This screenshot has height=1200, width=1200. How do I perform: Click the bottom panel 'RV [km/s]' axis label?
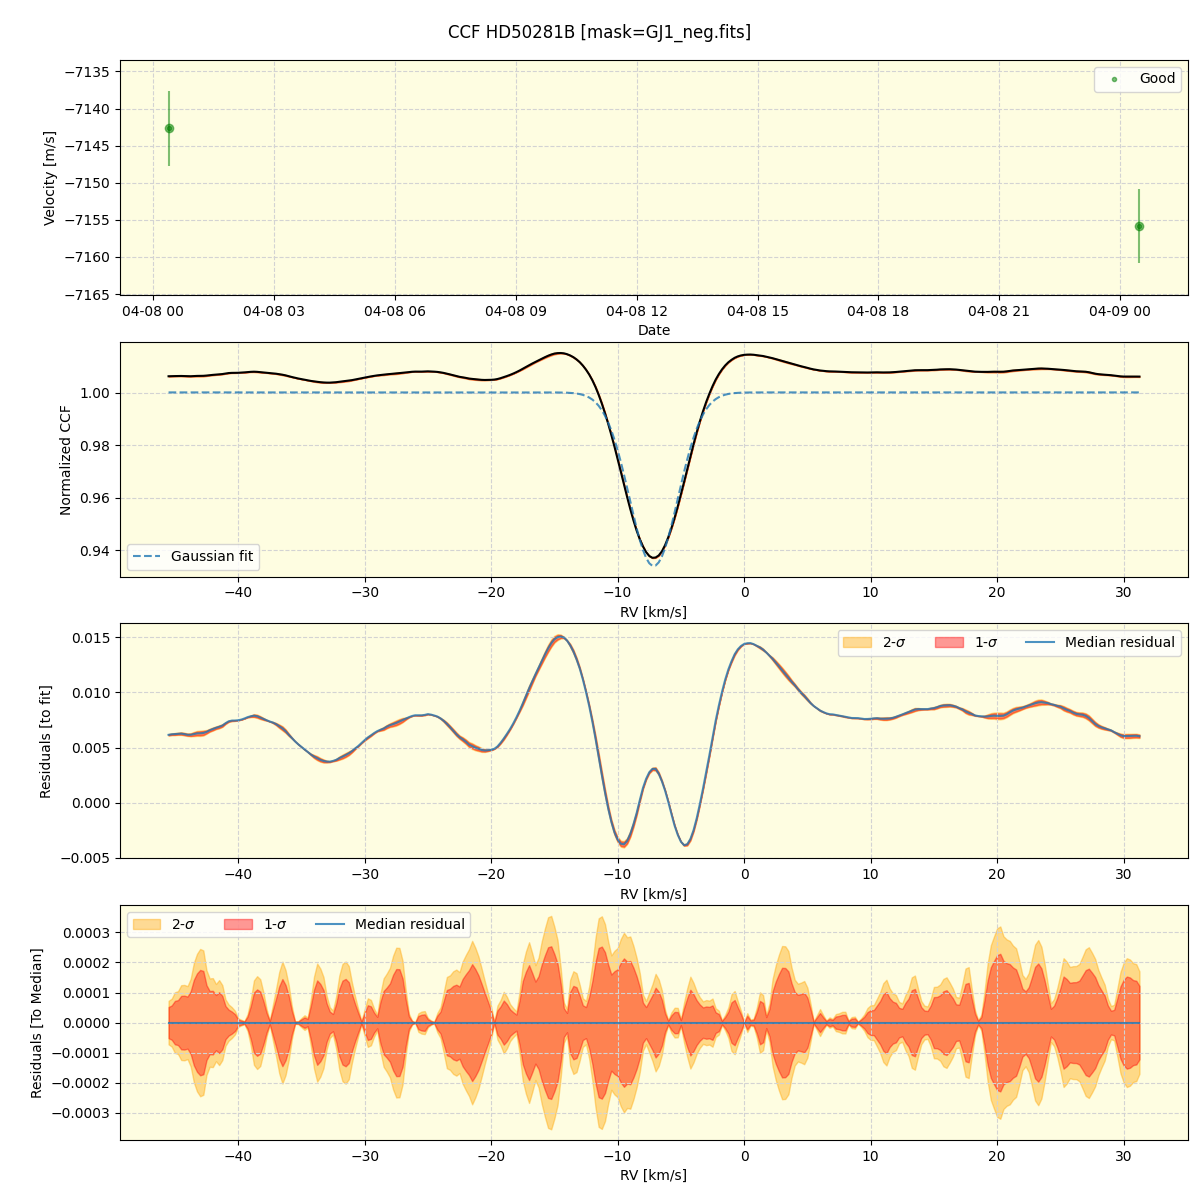tap(654, 1175)
